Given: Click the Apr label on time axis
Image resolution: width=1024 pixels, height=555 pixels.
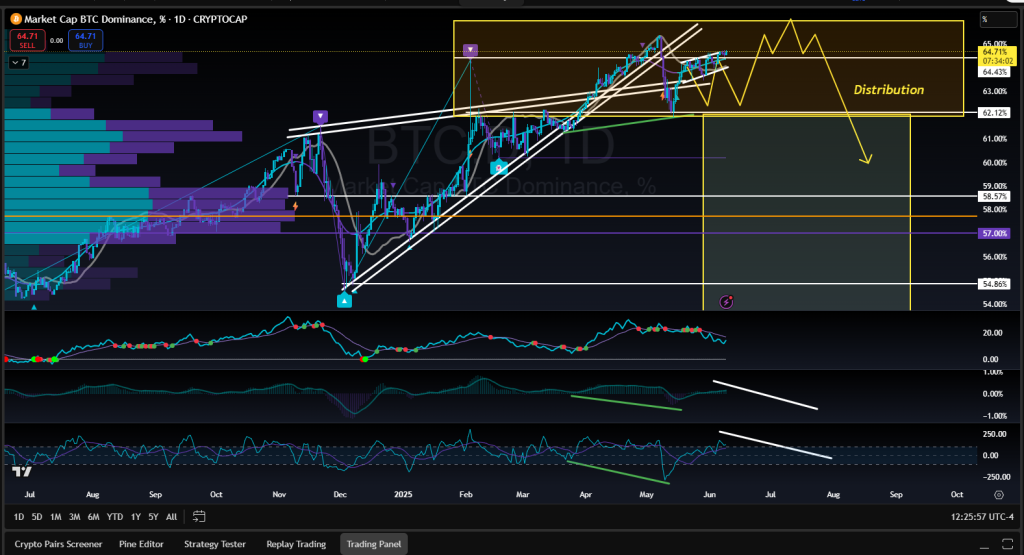Looking at the screenshot, I should pos(585,494).
